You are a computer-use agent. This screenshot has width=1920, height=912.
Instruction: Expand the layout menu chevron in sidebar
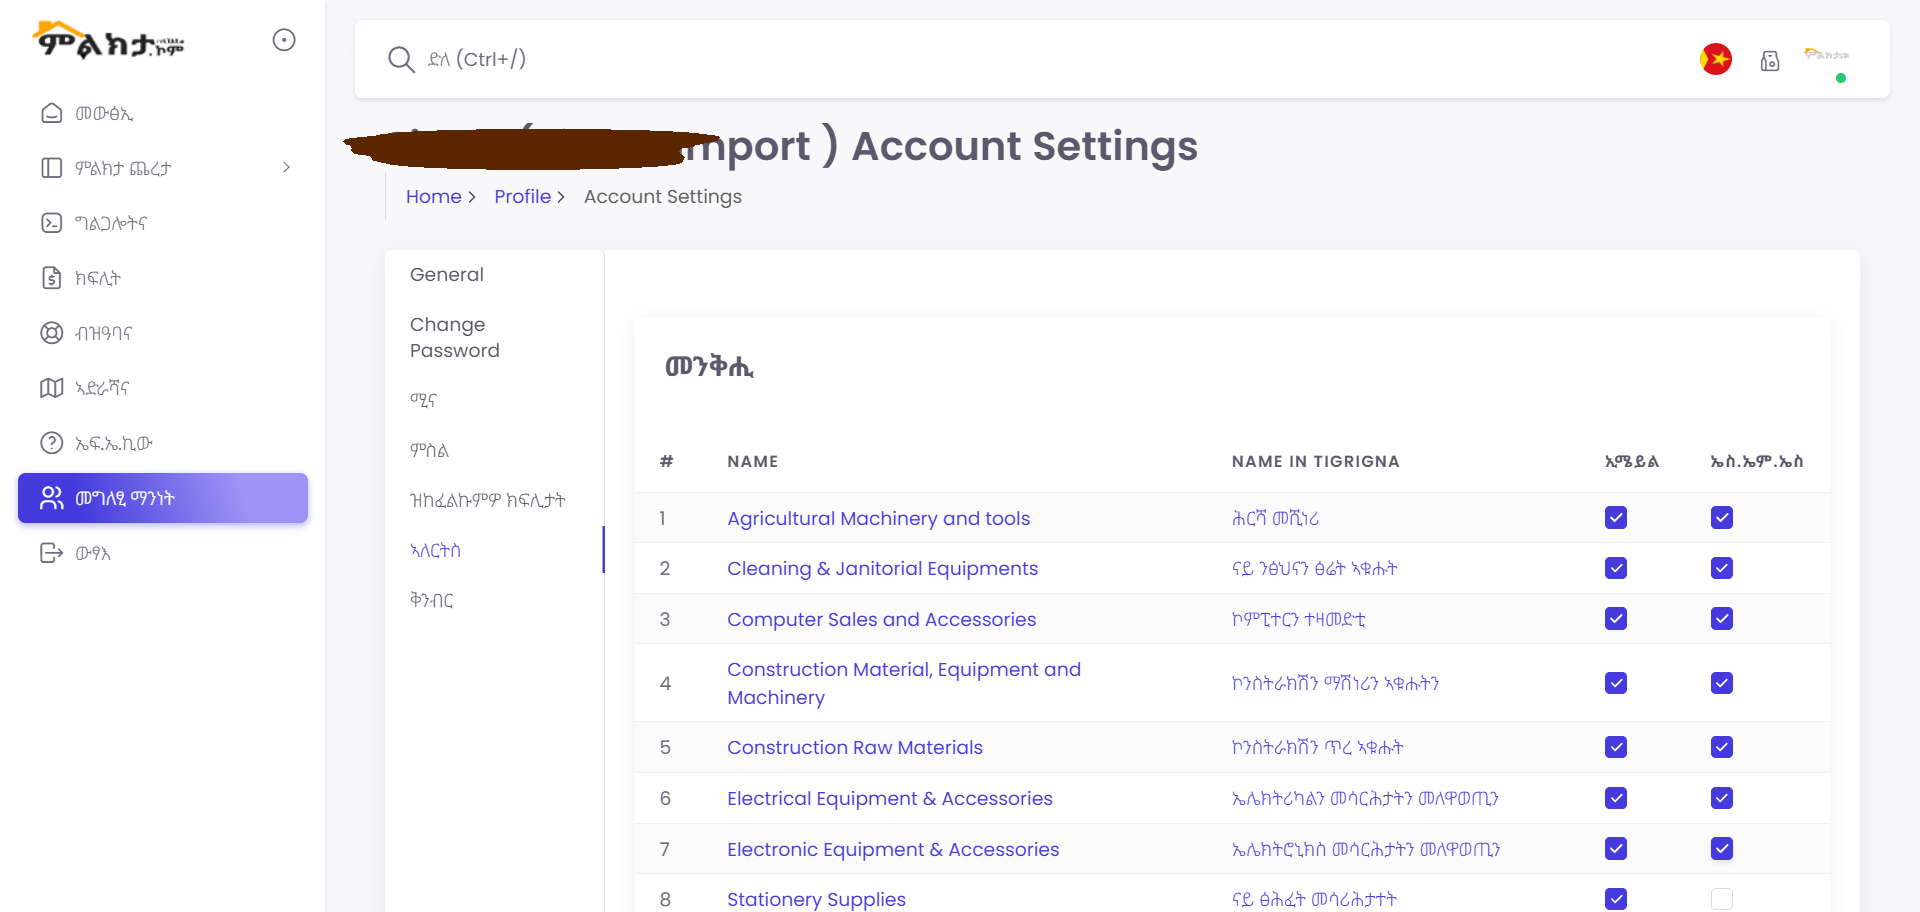286,168
